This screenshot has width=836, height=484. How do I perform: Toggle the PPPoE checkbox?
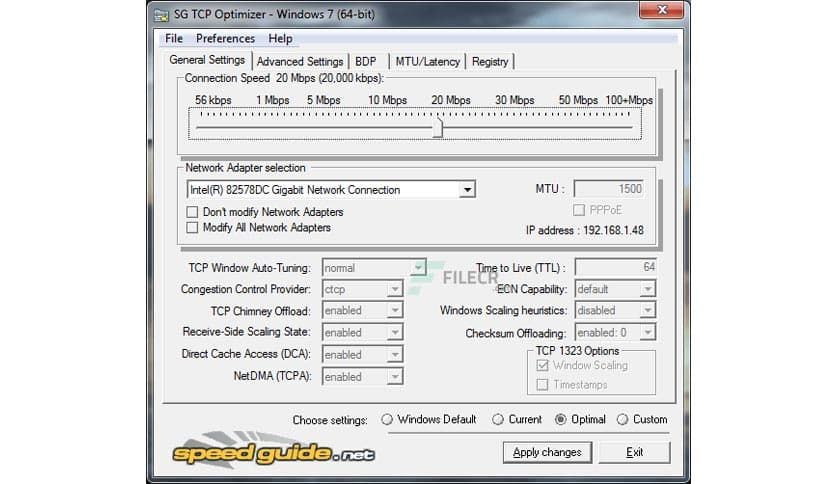coord(578,210)
